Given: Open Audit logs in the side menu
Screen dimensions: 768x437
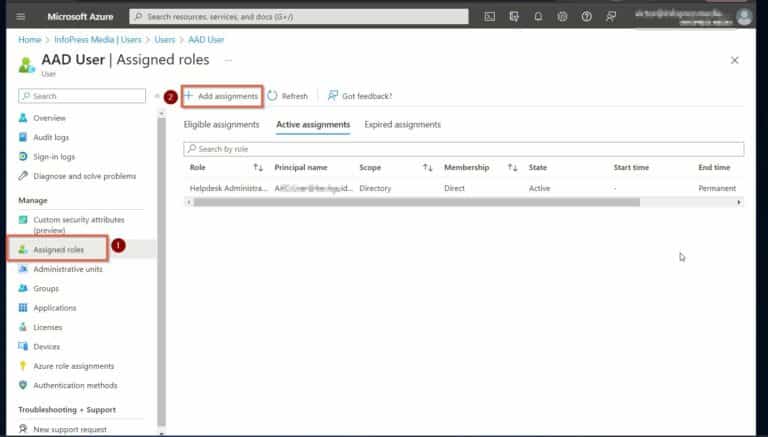Looking at the screenshot, I should [51, 138].
